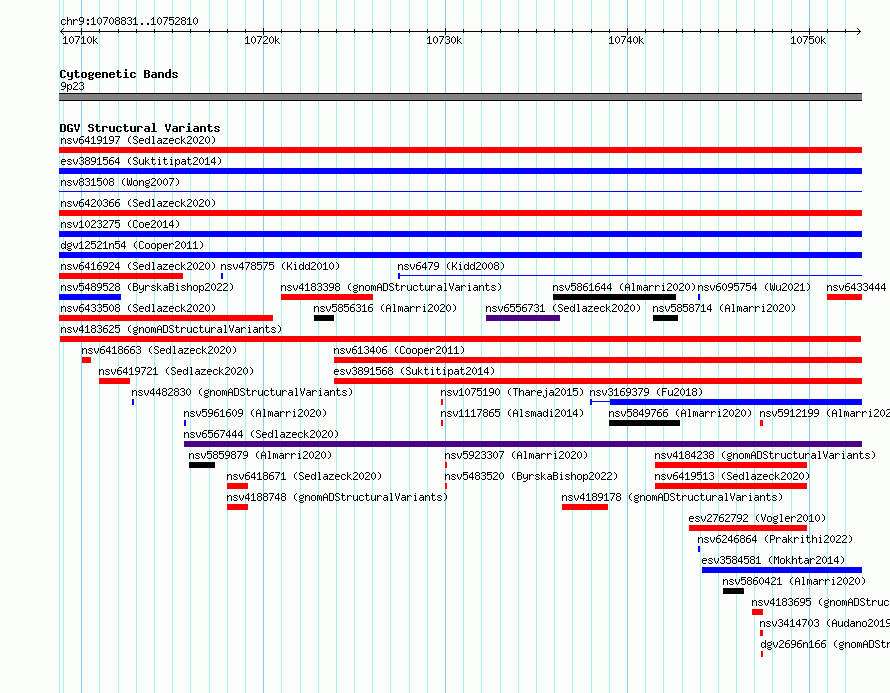Screen dimensions: 890x693
Task: Click the nsv5859879 (Almarri2020) label
Action: click(260, 455)
